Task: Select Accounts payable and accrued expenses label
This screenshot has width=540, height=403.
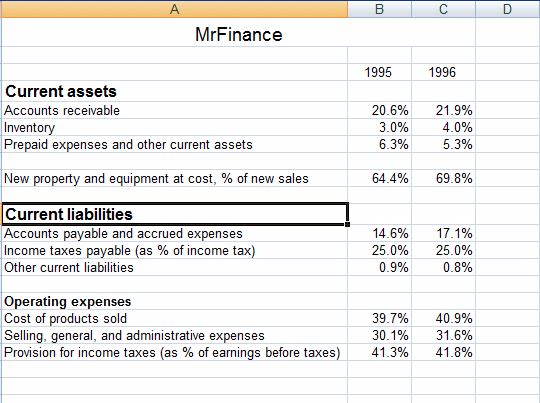Action: point(175,234)
